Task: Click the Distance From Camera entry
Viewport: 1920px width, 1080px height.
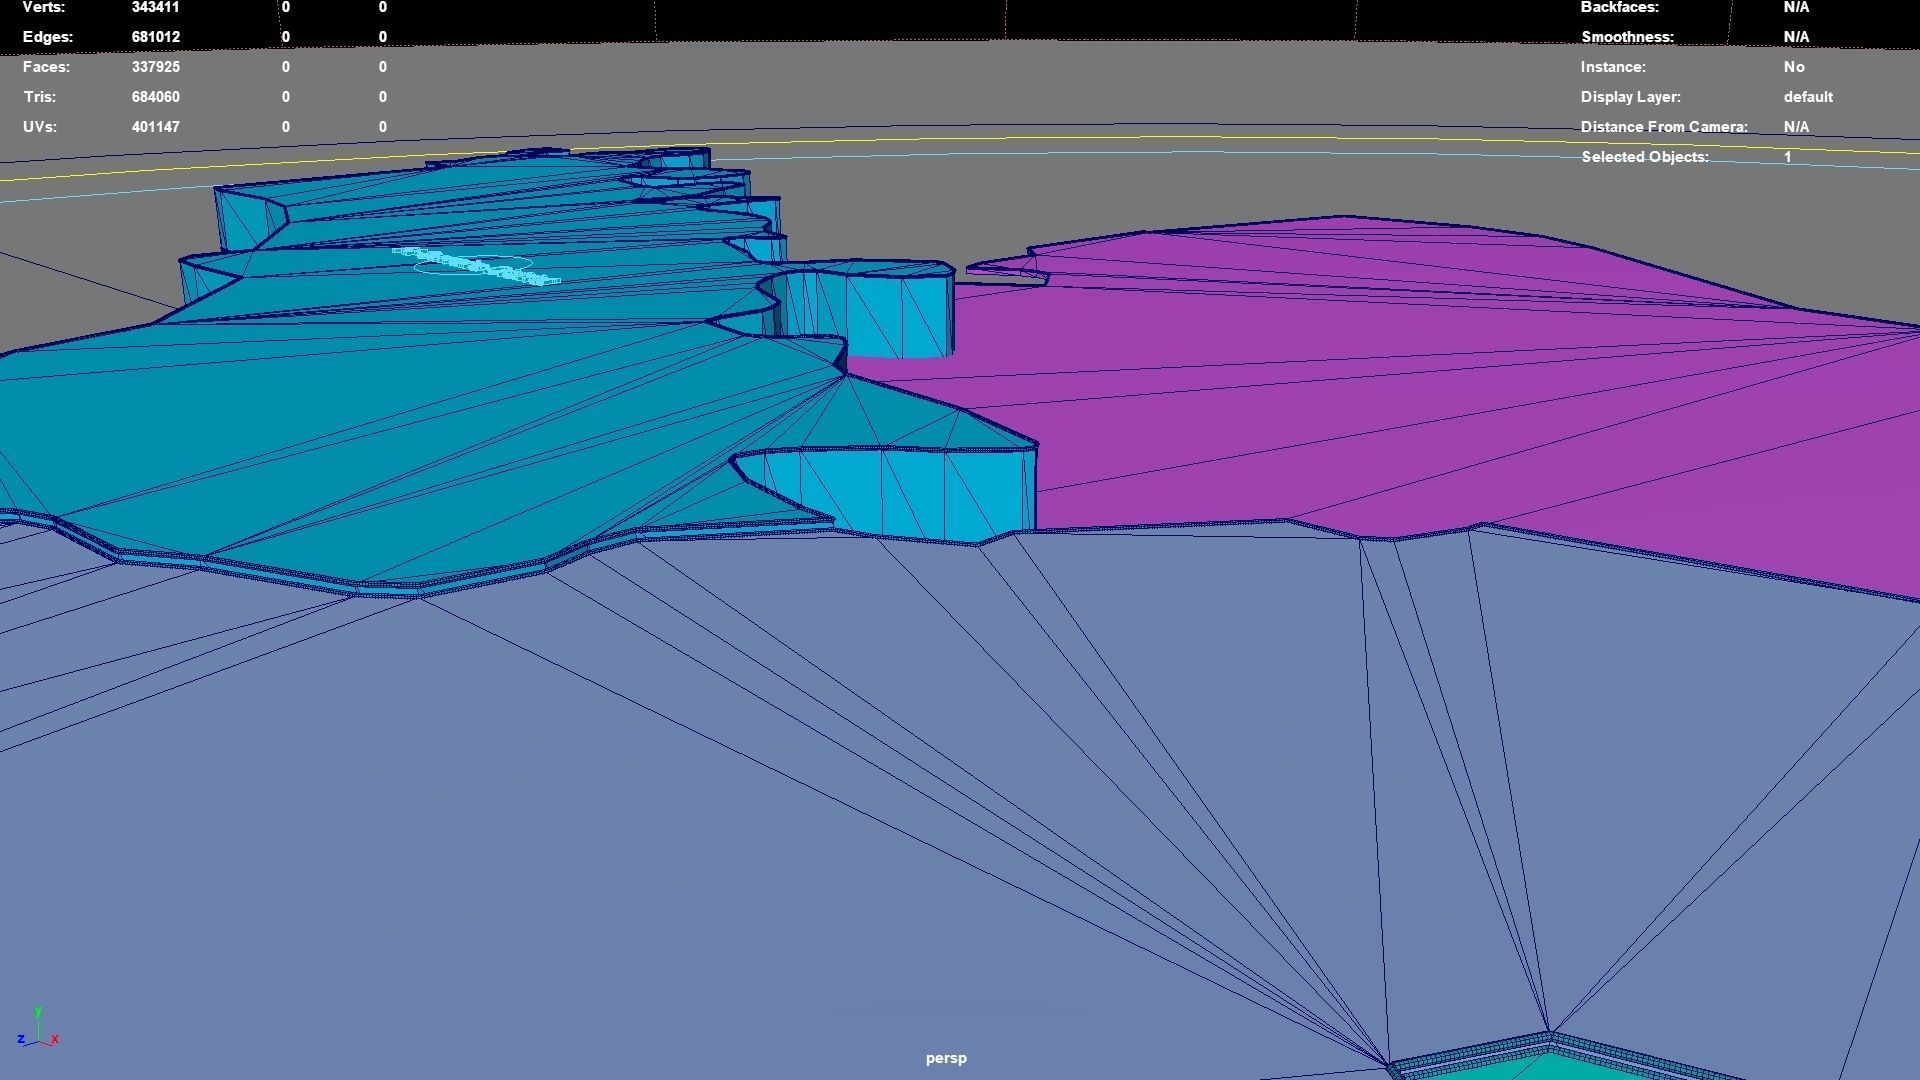Action: coord(1665,127)
